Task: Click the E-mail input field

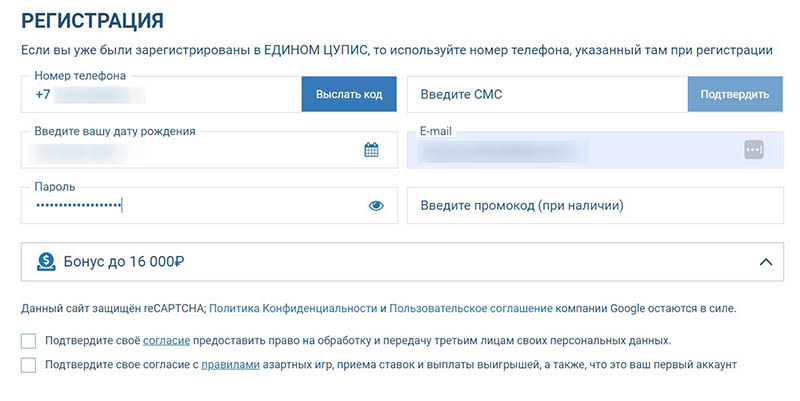Action: pyautogui.click(x=595, y=150)
